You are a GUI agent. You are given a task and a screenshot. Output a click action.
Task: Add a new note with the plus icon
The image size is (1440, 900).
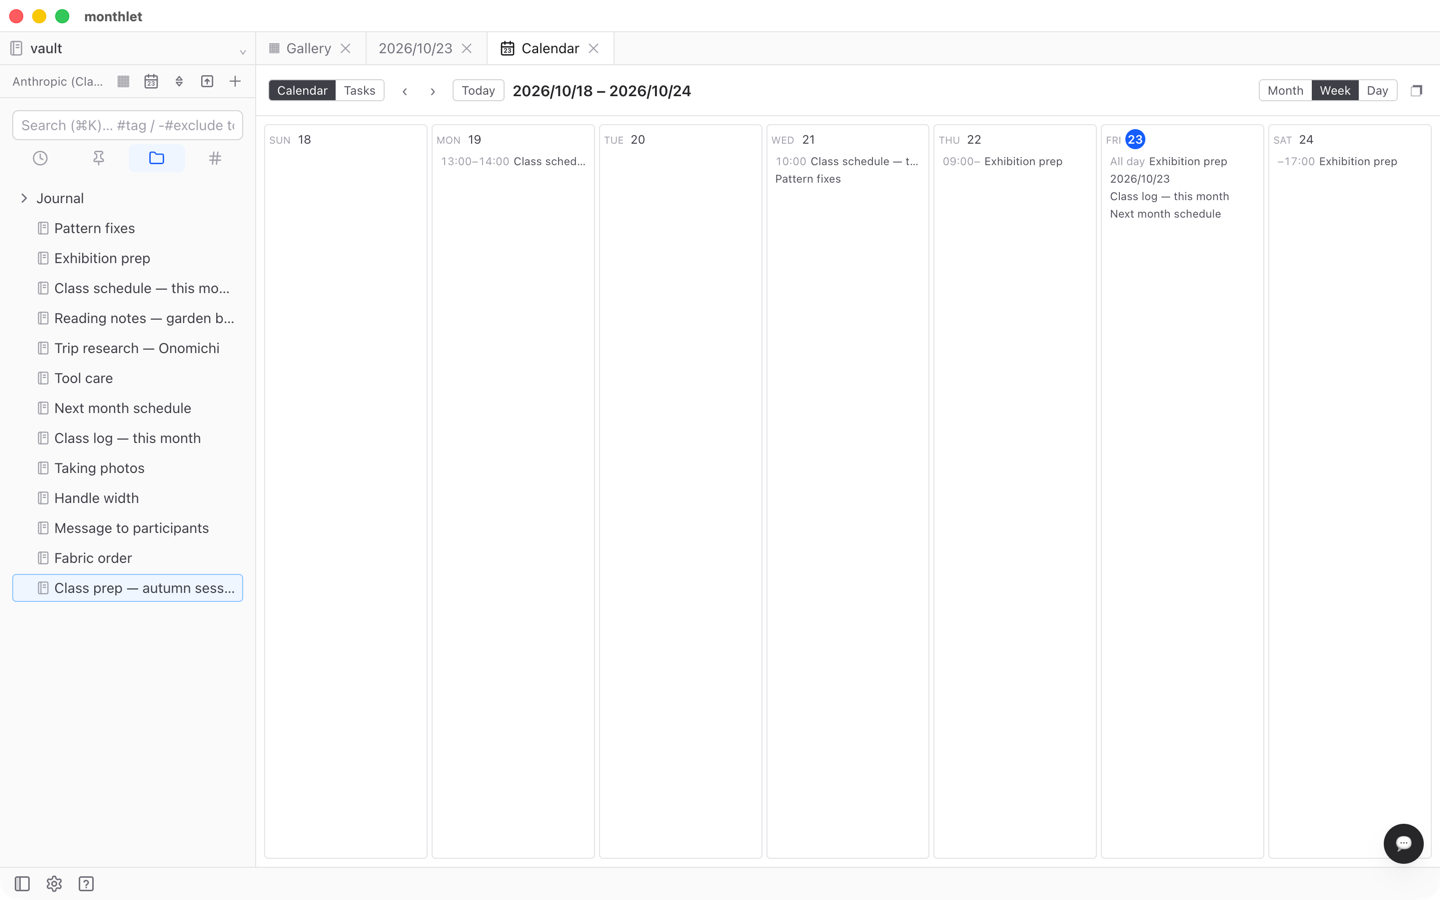click(x=235, y=81)
